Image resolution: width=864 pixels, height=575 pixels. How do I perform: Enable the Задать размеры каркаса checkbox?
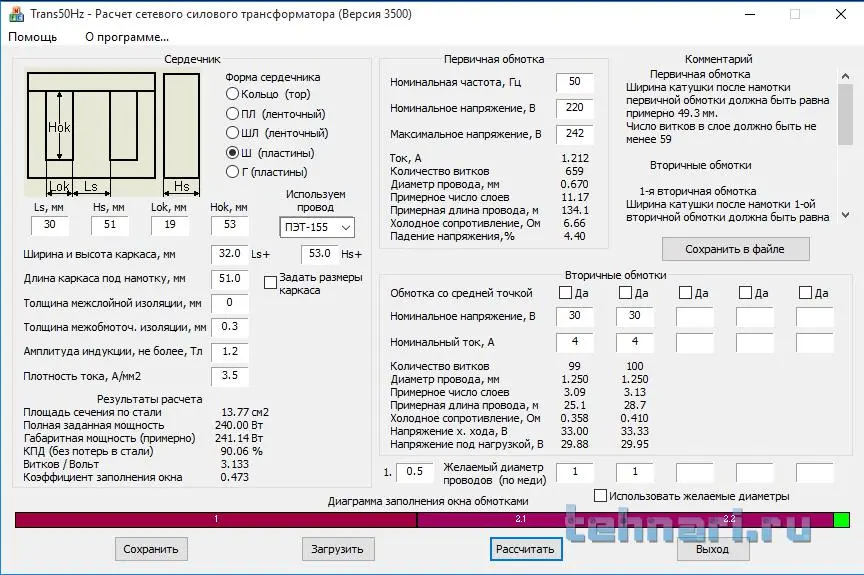(270, 283)
